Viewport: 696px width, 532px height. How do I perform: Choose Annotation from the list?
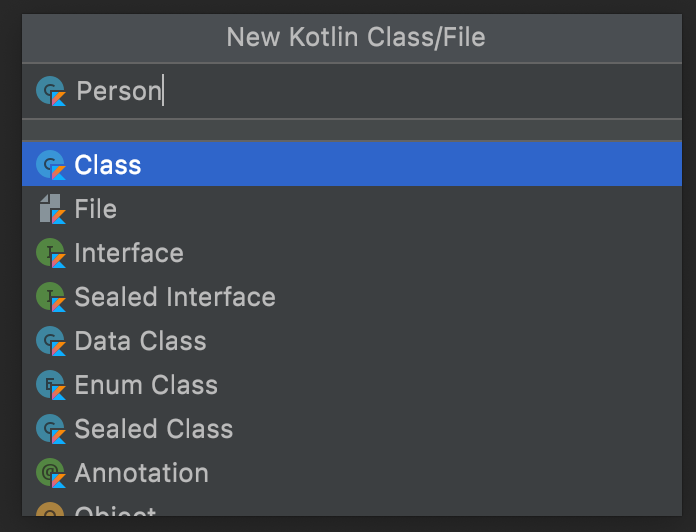coord(352,472)
